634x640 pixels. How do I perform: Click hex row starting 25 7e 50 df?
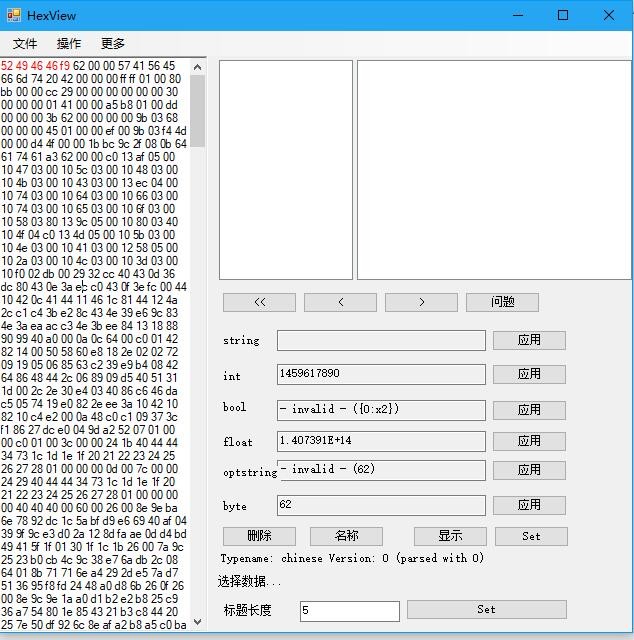pyautogui.click(x=94, y=625)
